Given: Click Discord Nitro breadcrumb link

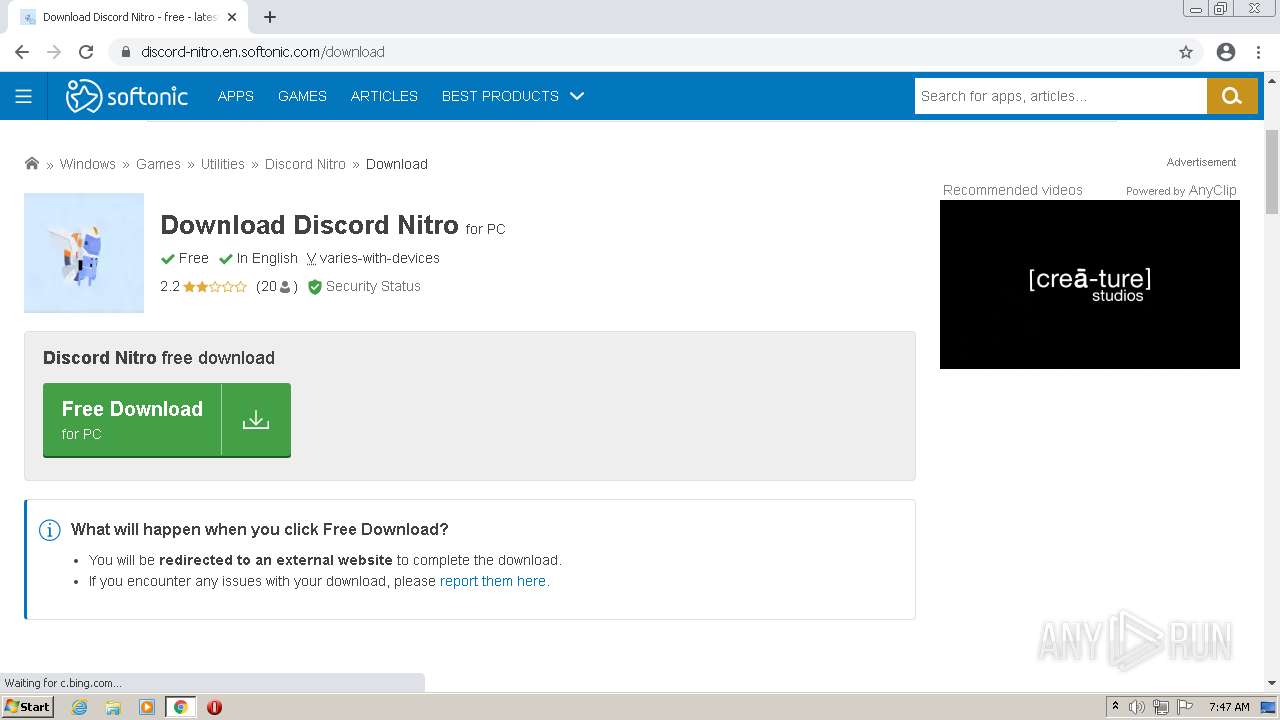Looking at the screenshot, I should (x=305, y=164).
